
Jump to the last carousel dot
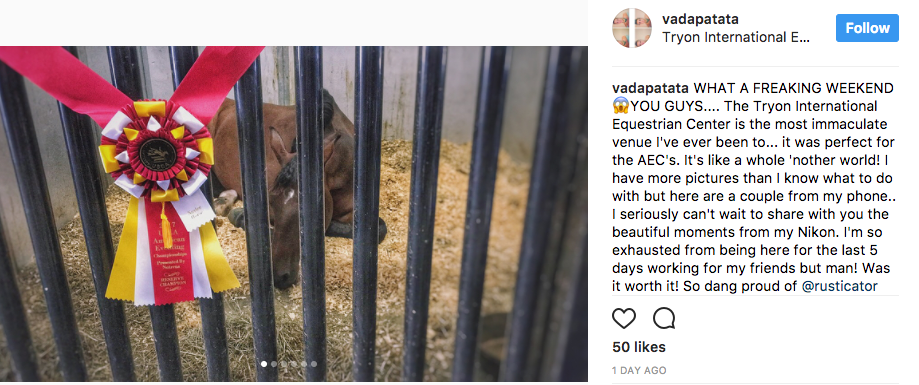coord(314,364)
